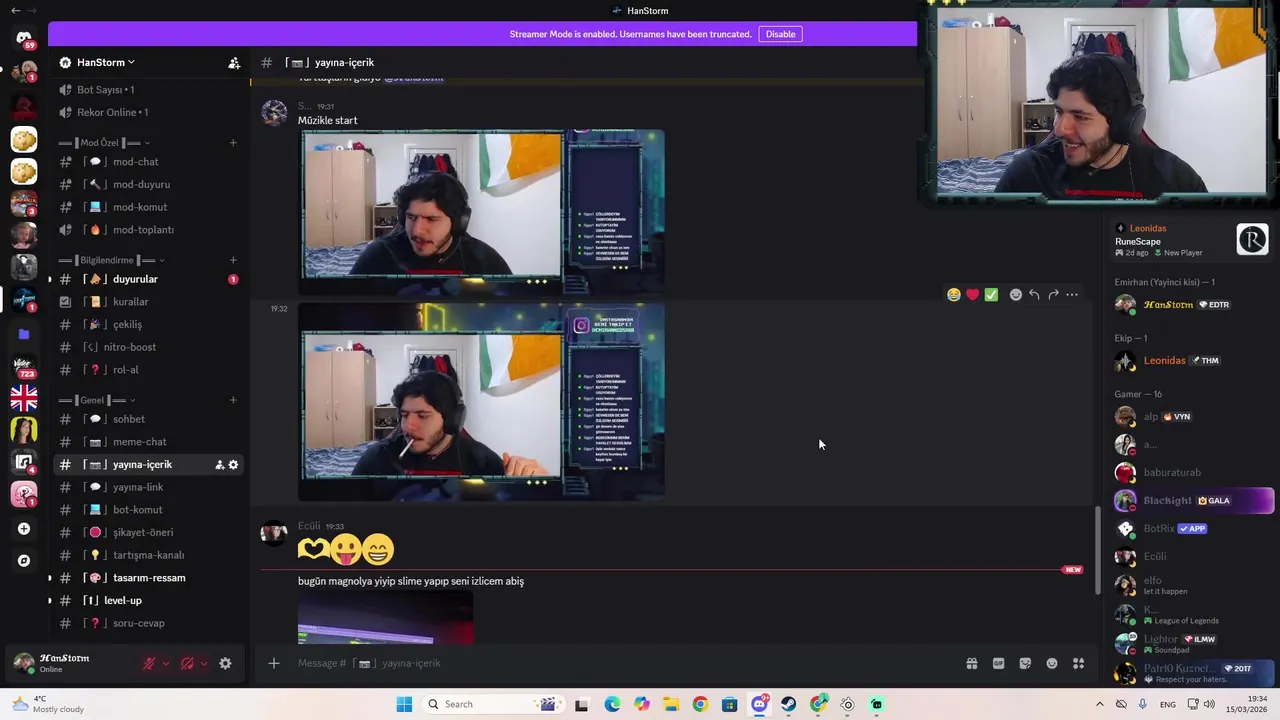1280x720 pixels.
Task: Open the server folder icon in sidebar
Action: tap(24, 334)
